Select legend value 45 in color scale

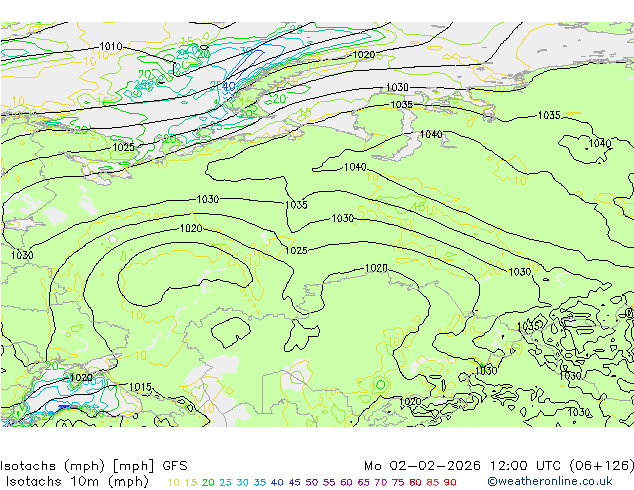(294, 482)
